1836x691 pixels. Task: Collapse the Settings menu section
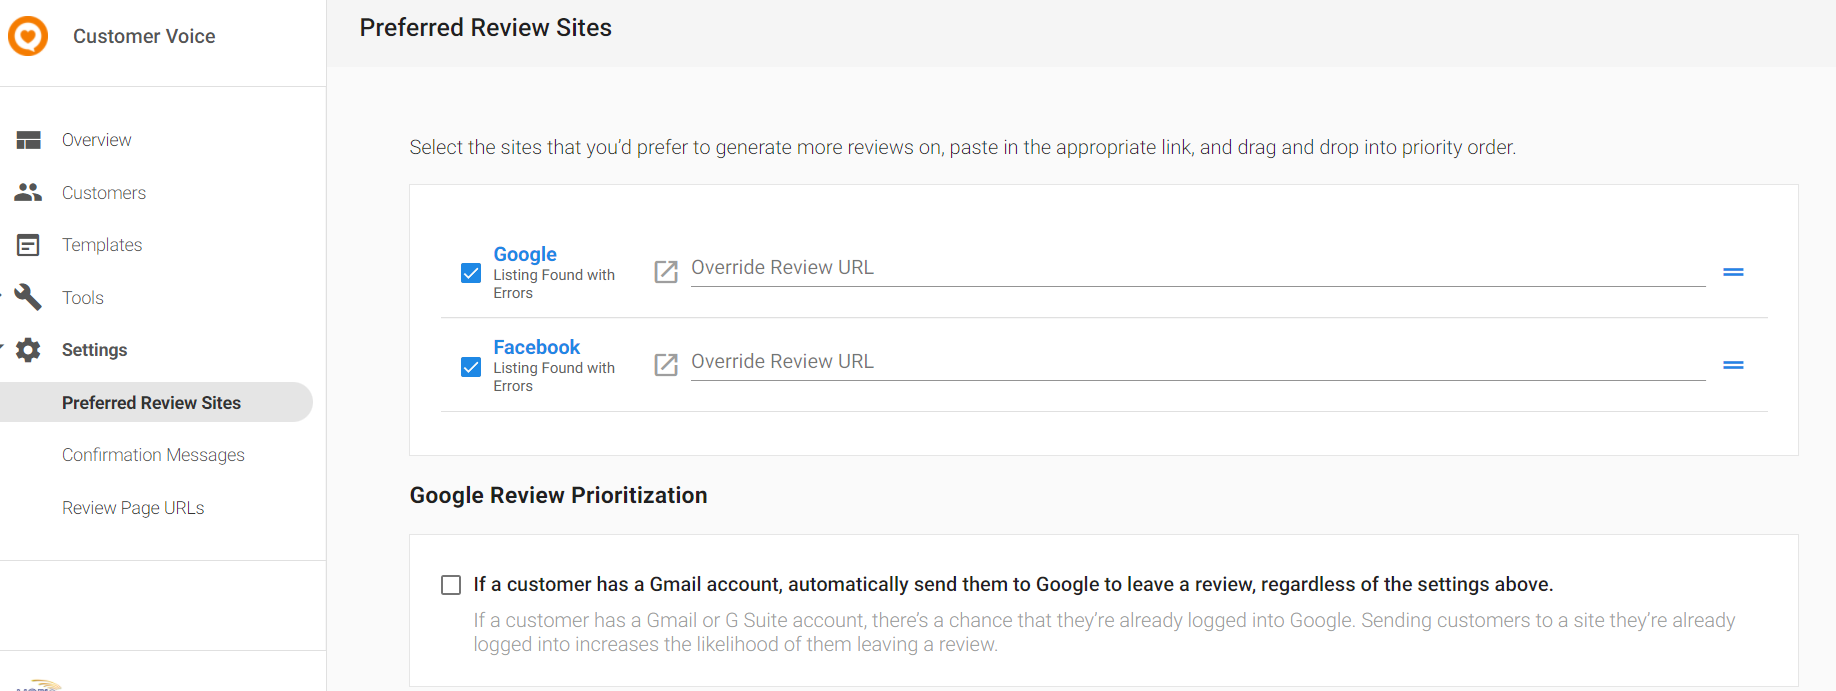click(2, 347)
